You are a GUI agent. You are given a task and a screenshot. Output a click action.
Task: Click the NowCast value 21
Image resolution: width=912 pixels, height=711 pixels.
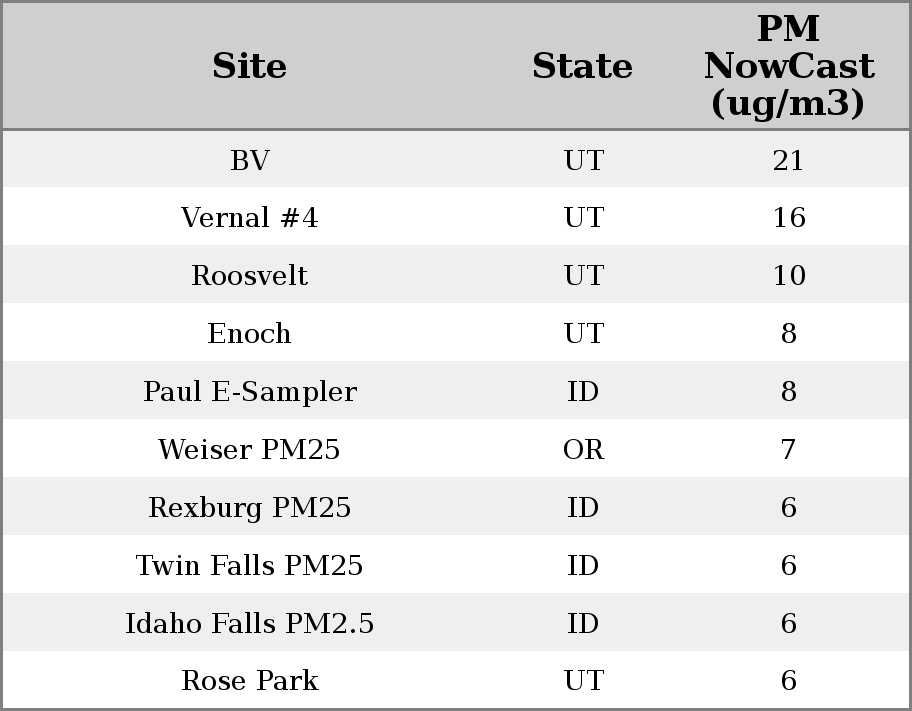click(x=788, y=160)
